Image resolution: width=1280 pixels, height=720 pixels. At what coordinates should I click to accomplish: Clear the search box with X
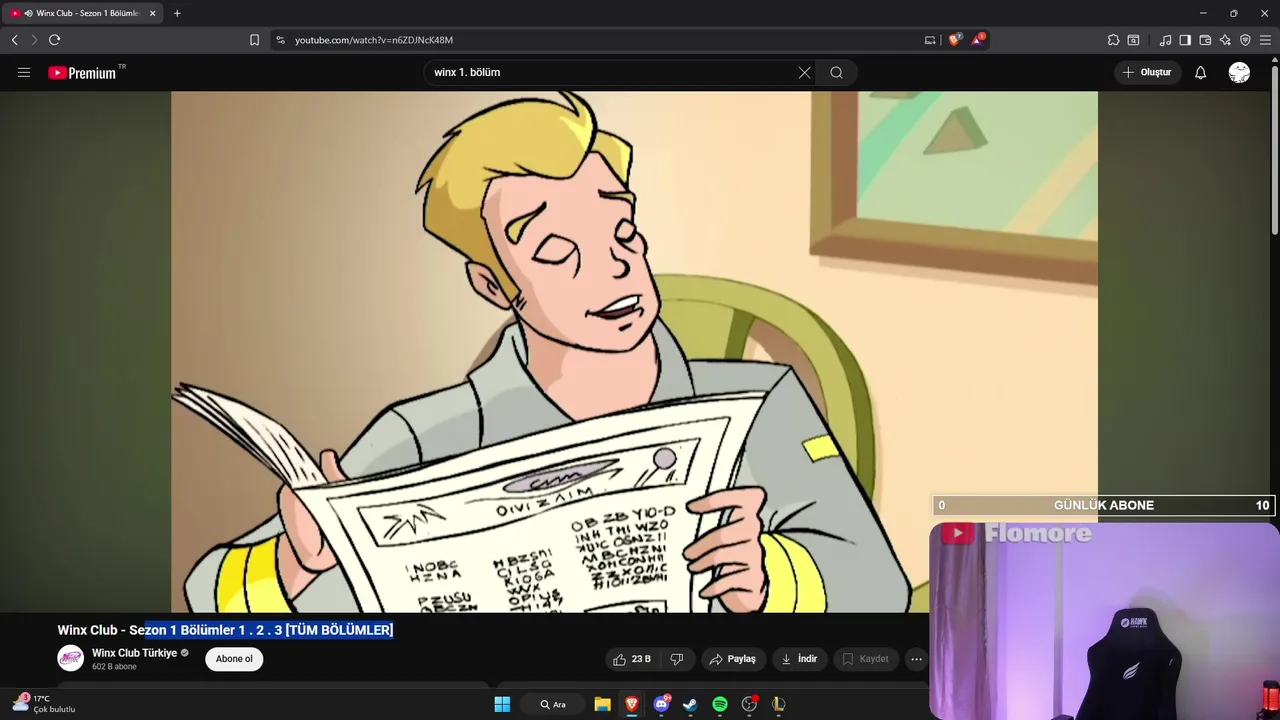tap(804, 72)
